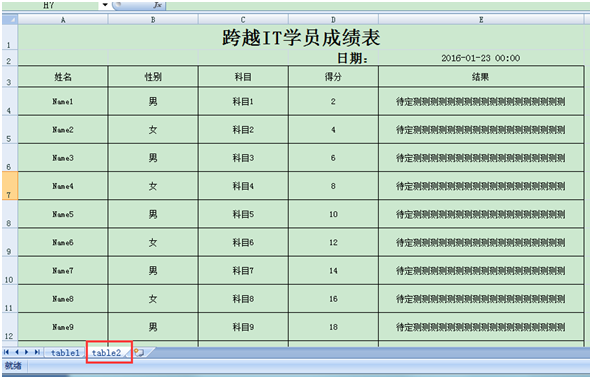Click the score cell with value 18

[x=333, y=327]
